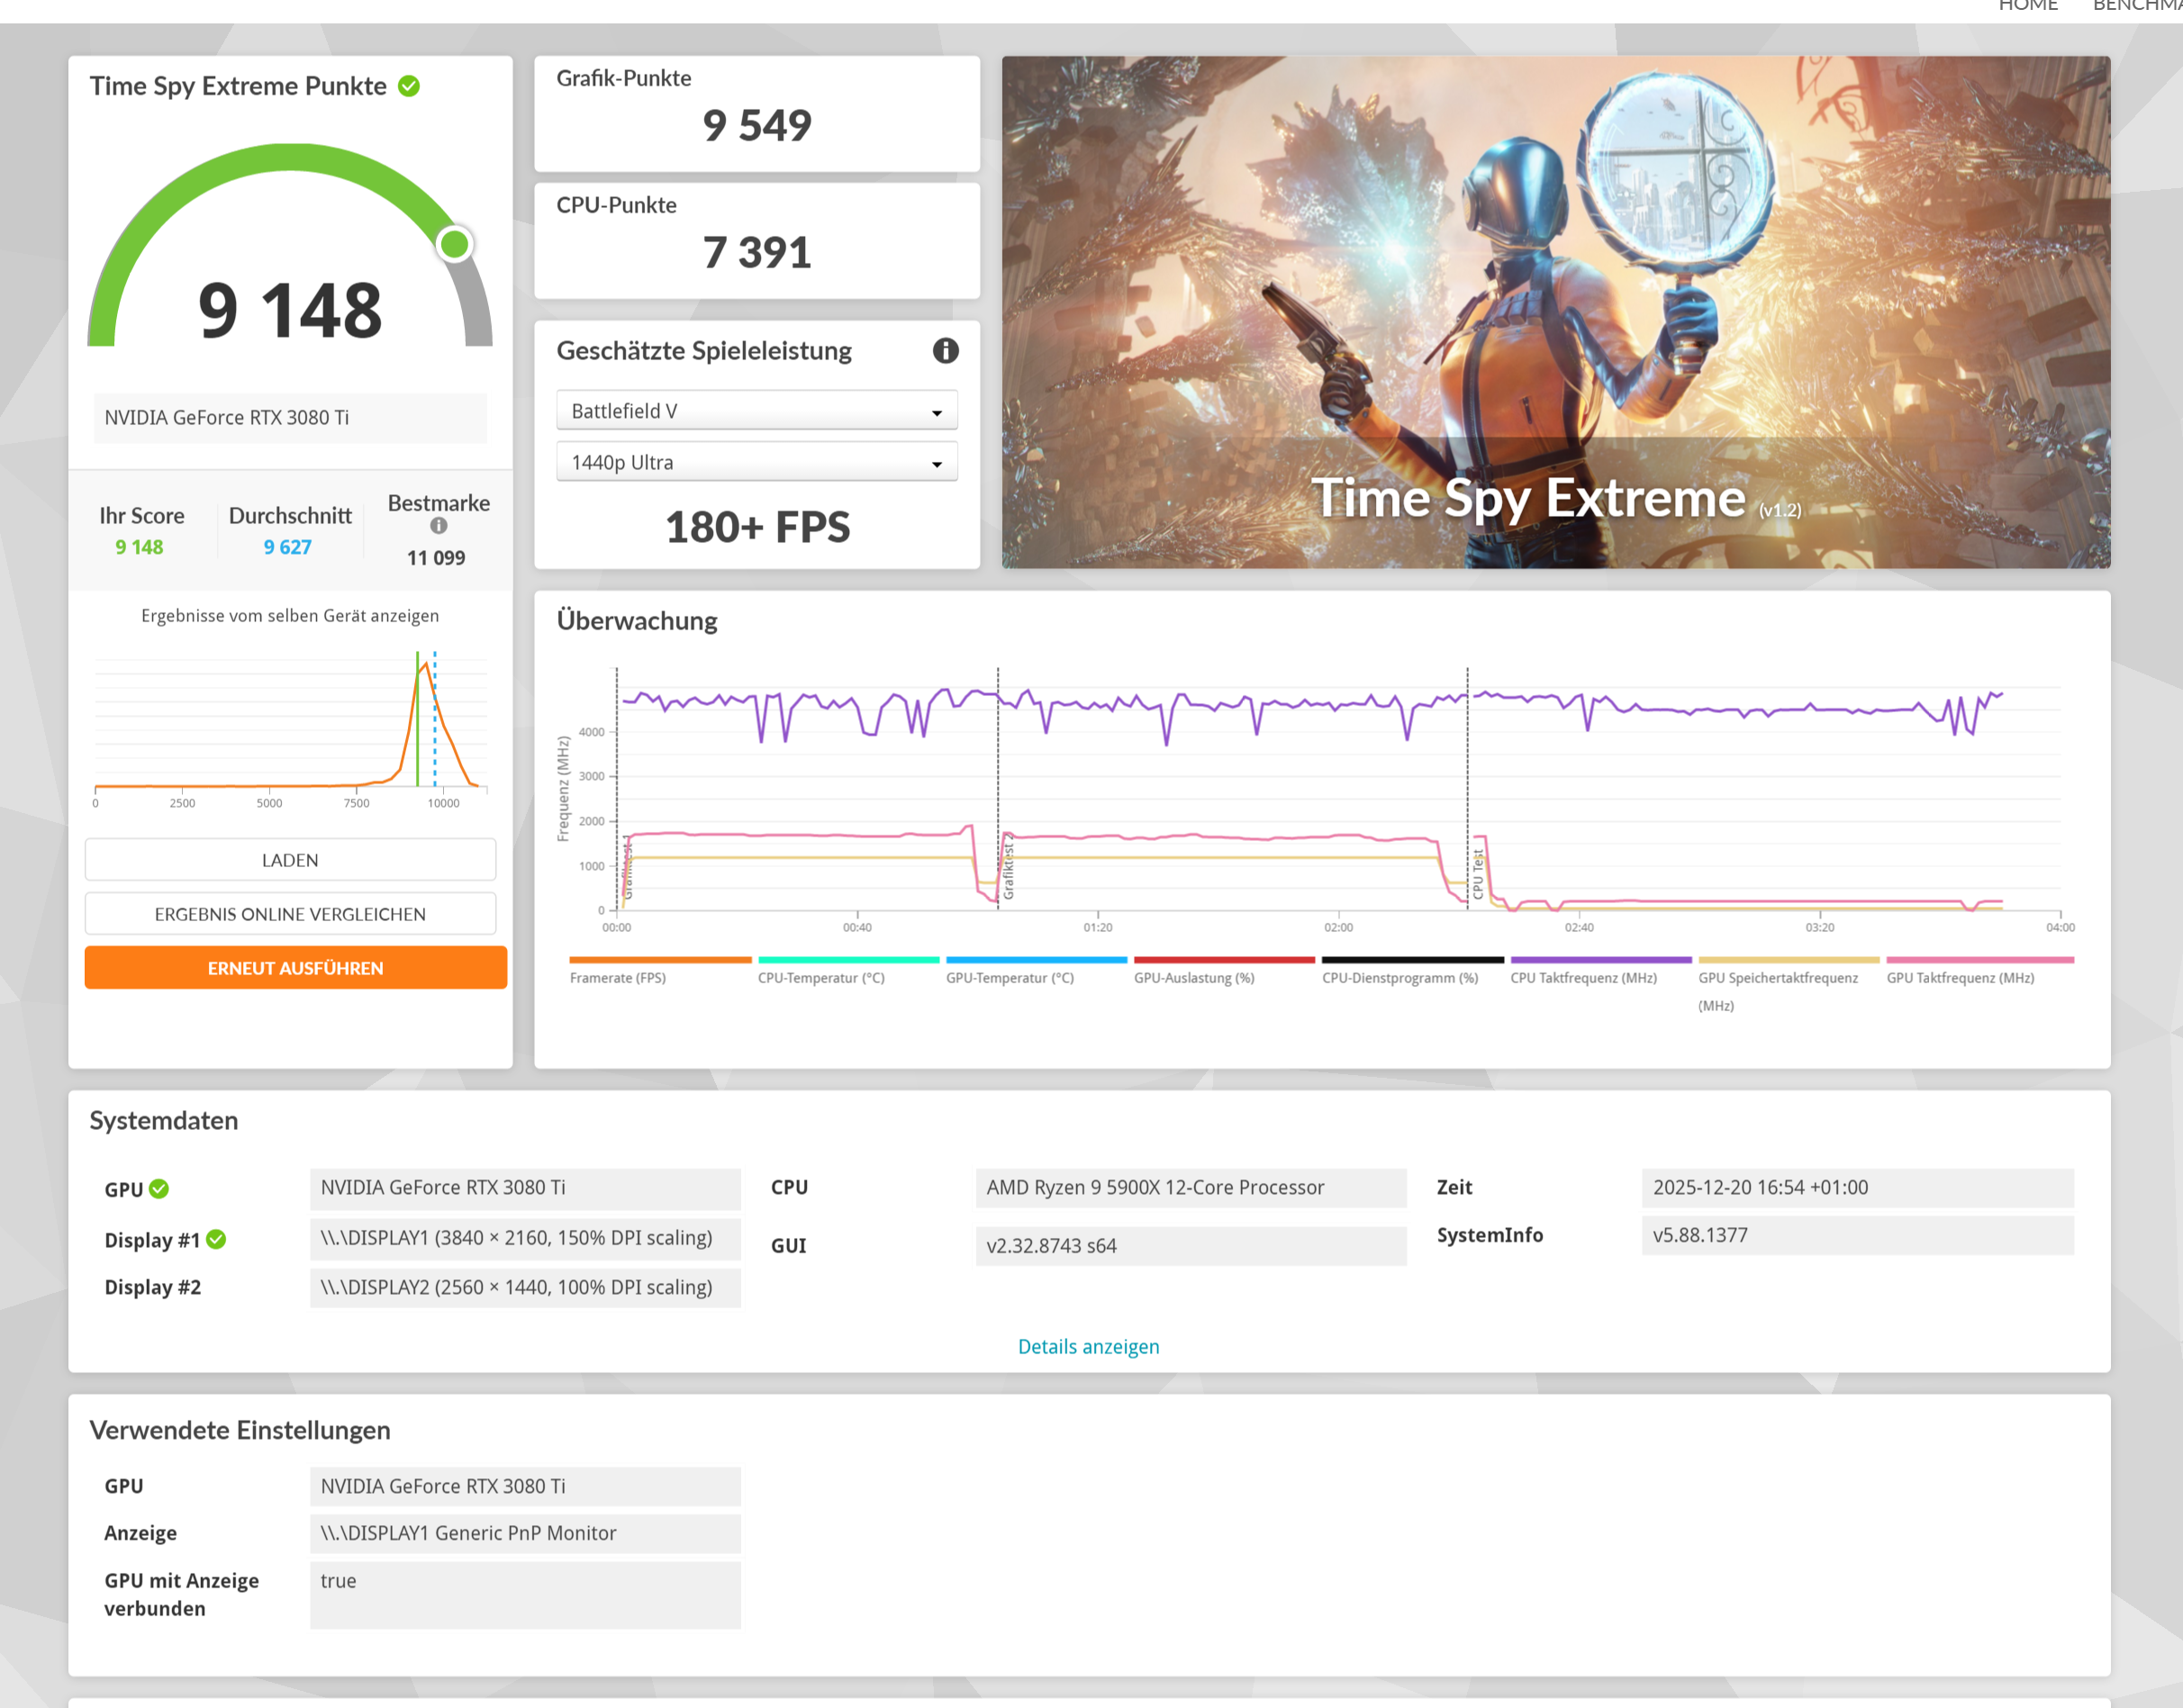
Task: Click the CPU Taktfrequenz legend entry
Action: click(x=1583, y=978)
